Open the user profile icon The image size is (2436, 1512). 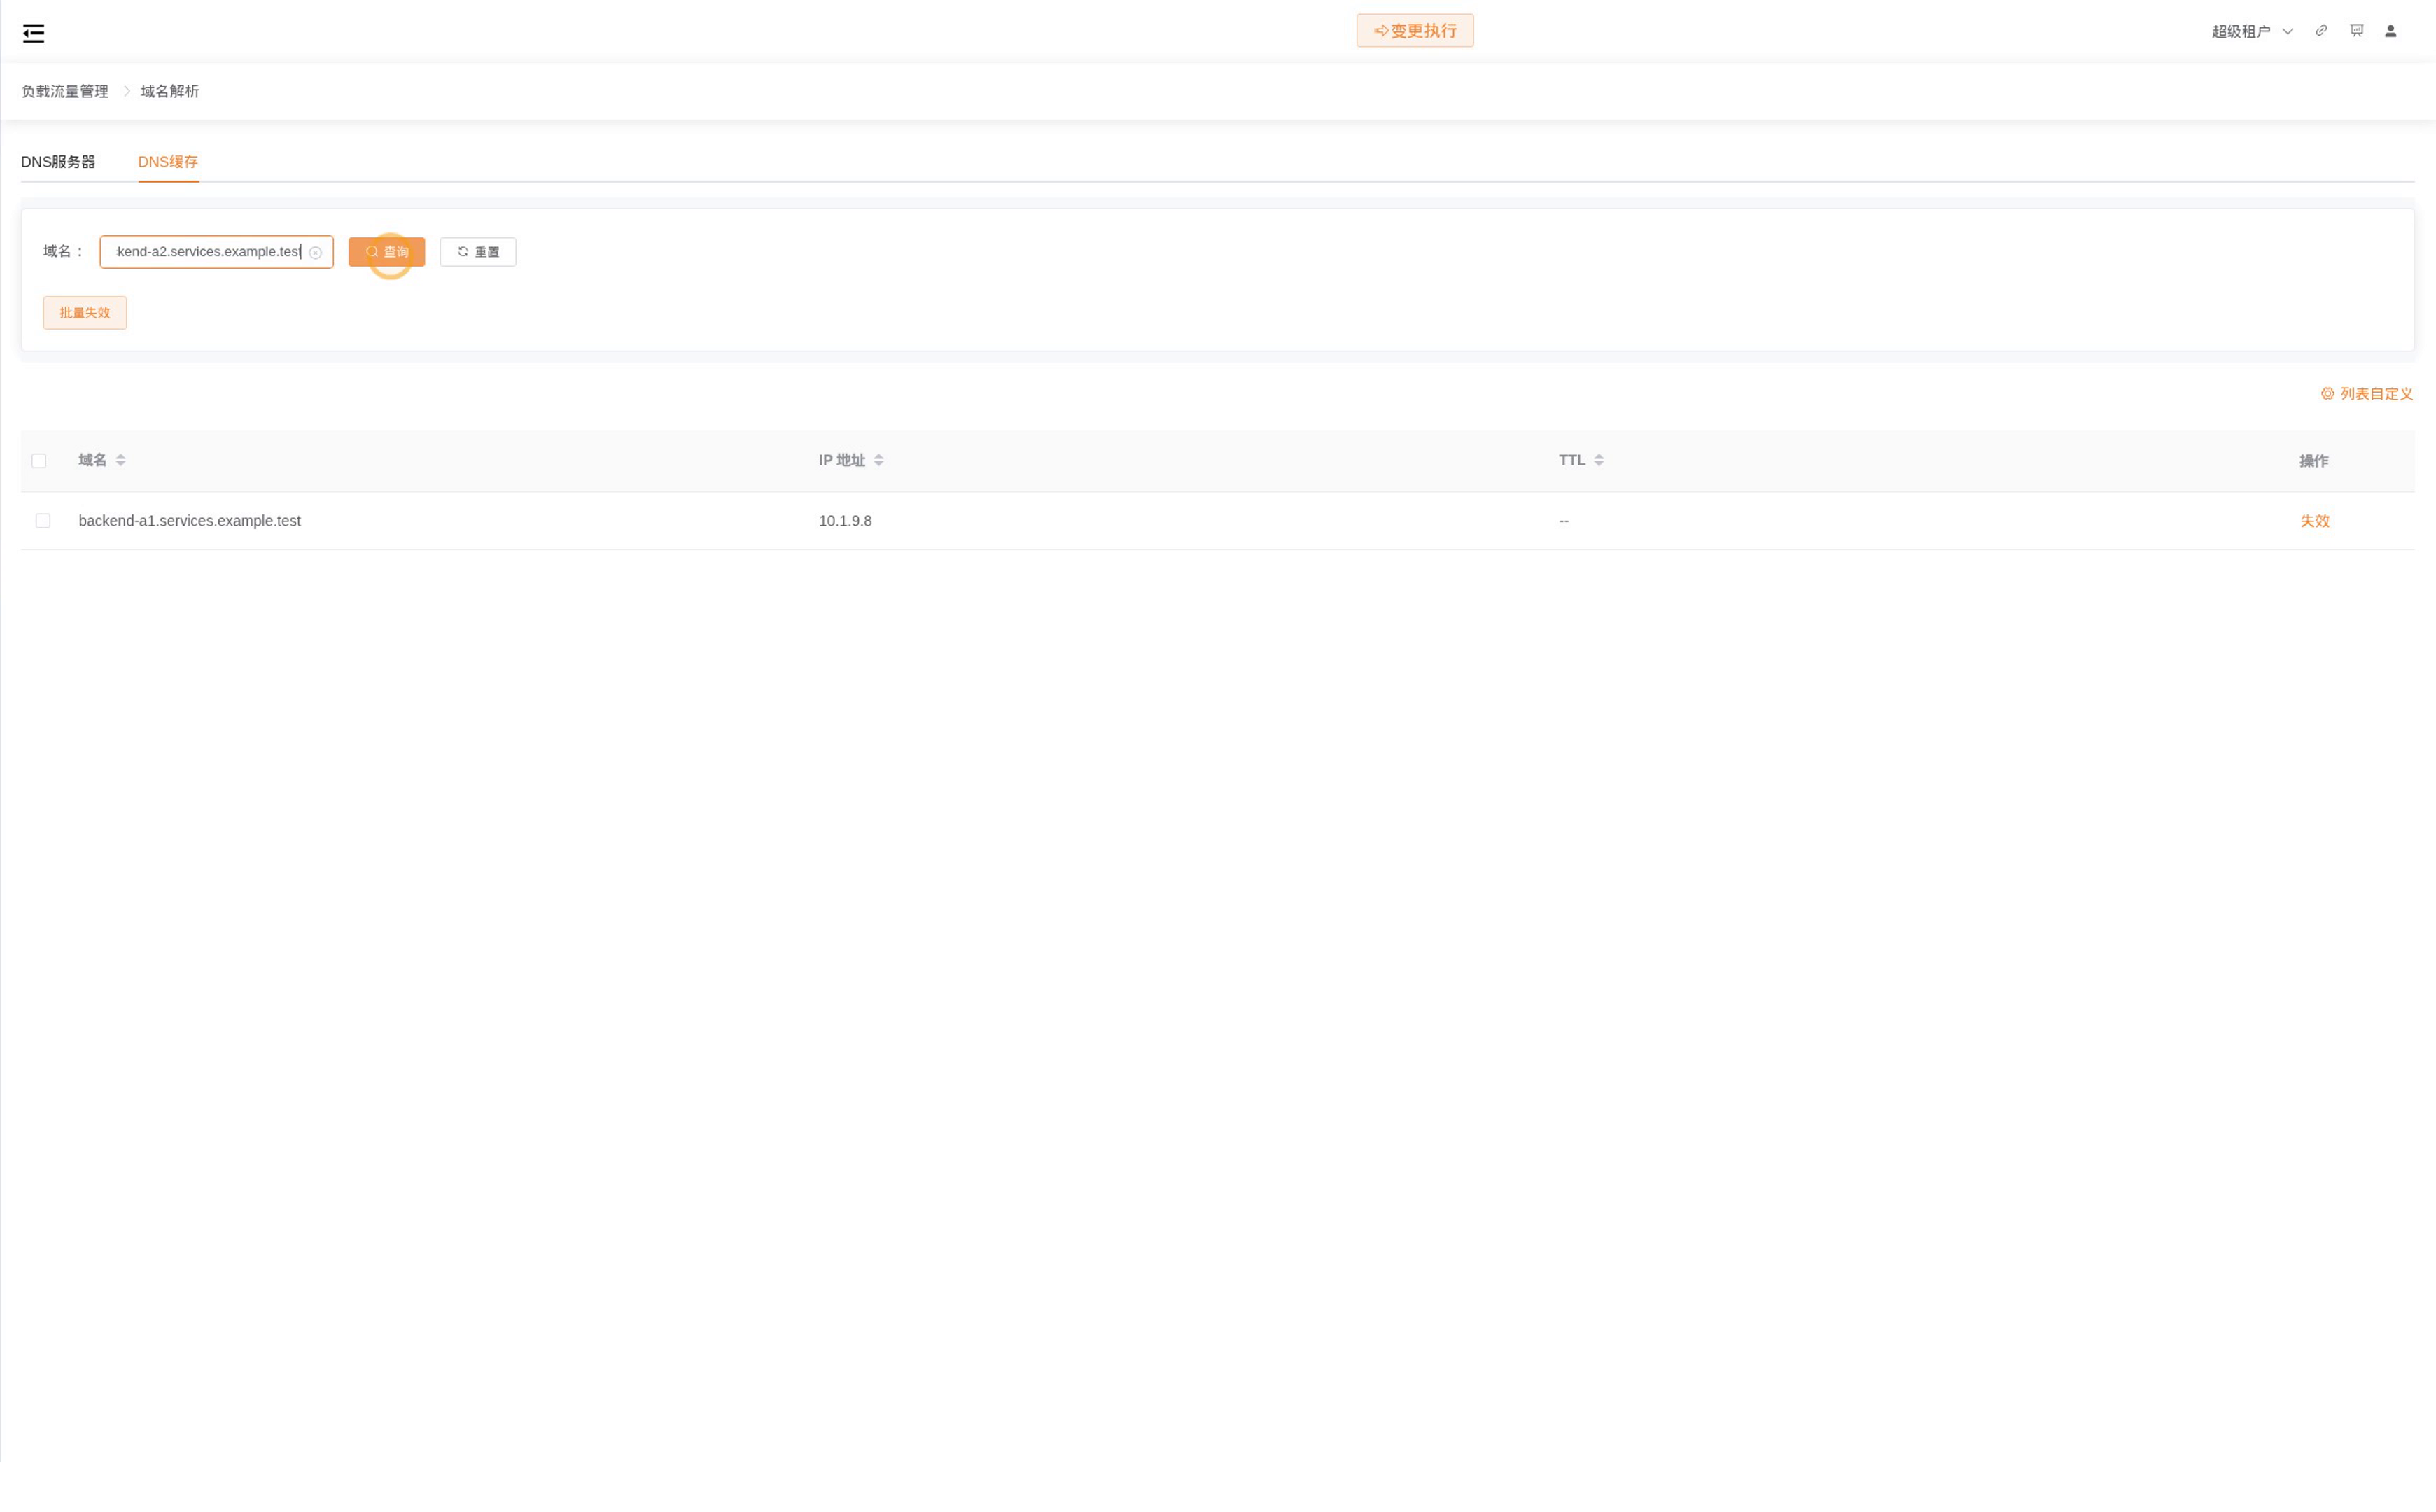point(2391,31)
